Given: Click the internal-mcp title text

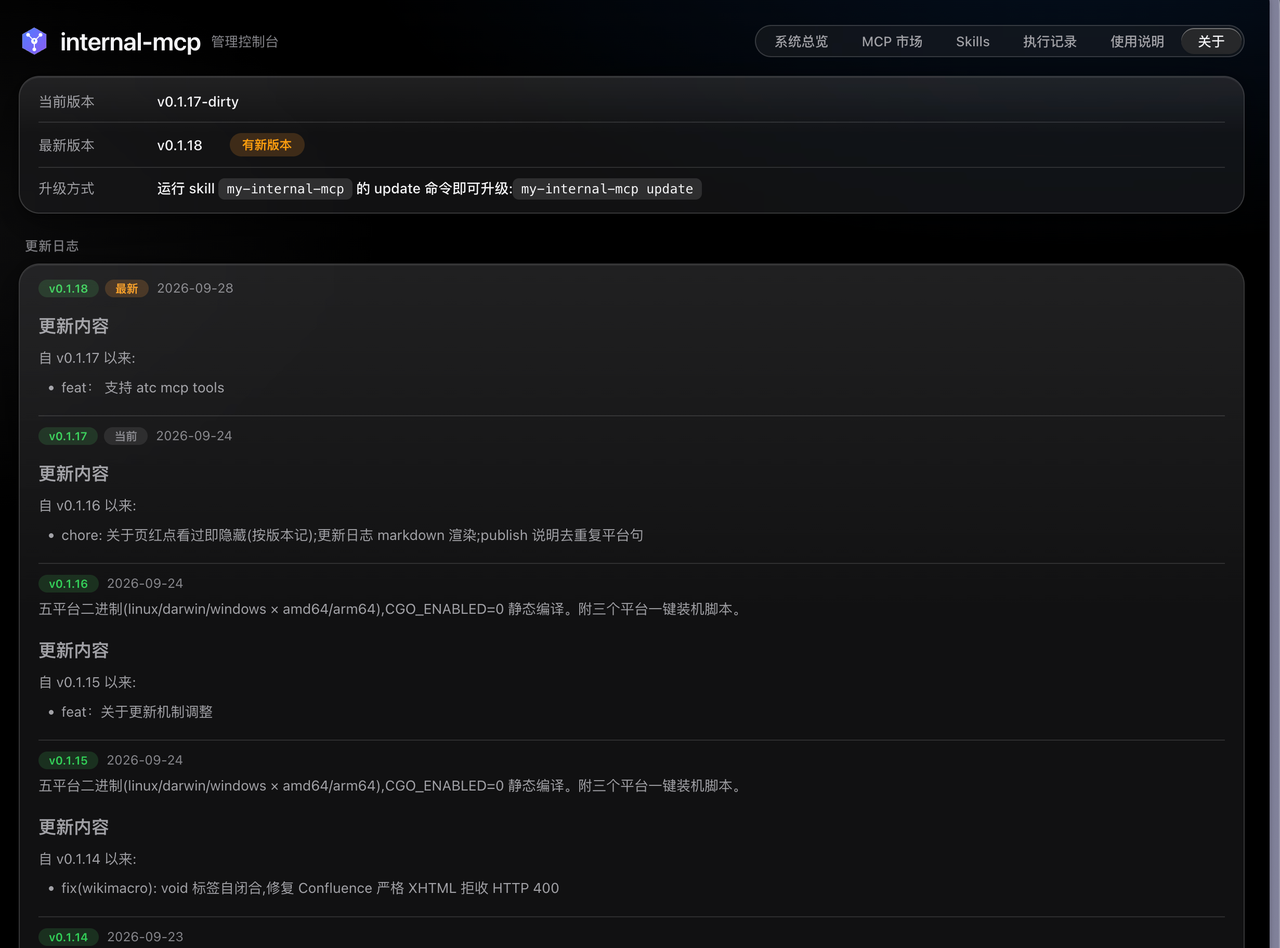Looking at the screenshot, I should click(x=130, y=42).
